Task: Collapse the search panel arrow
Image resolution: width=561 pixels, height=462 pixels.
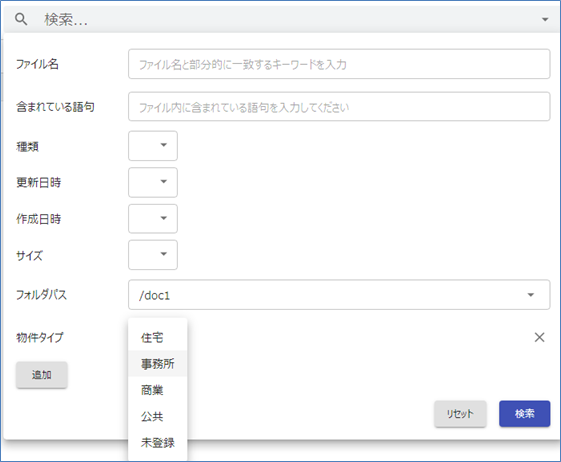Action: tap(545, 19)
